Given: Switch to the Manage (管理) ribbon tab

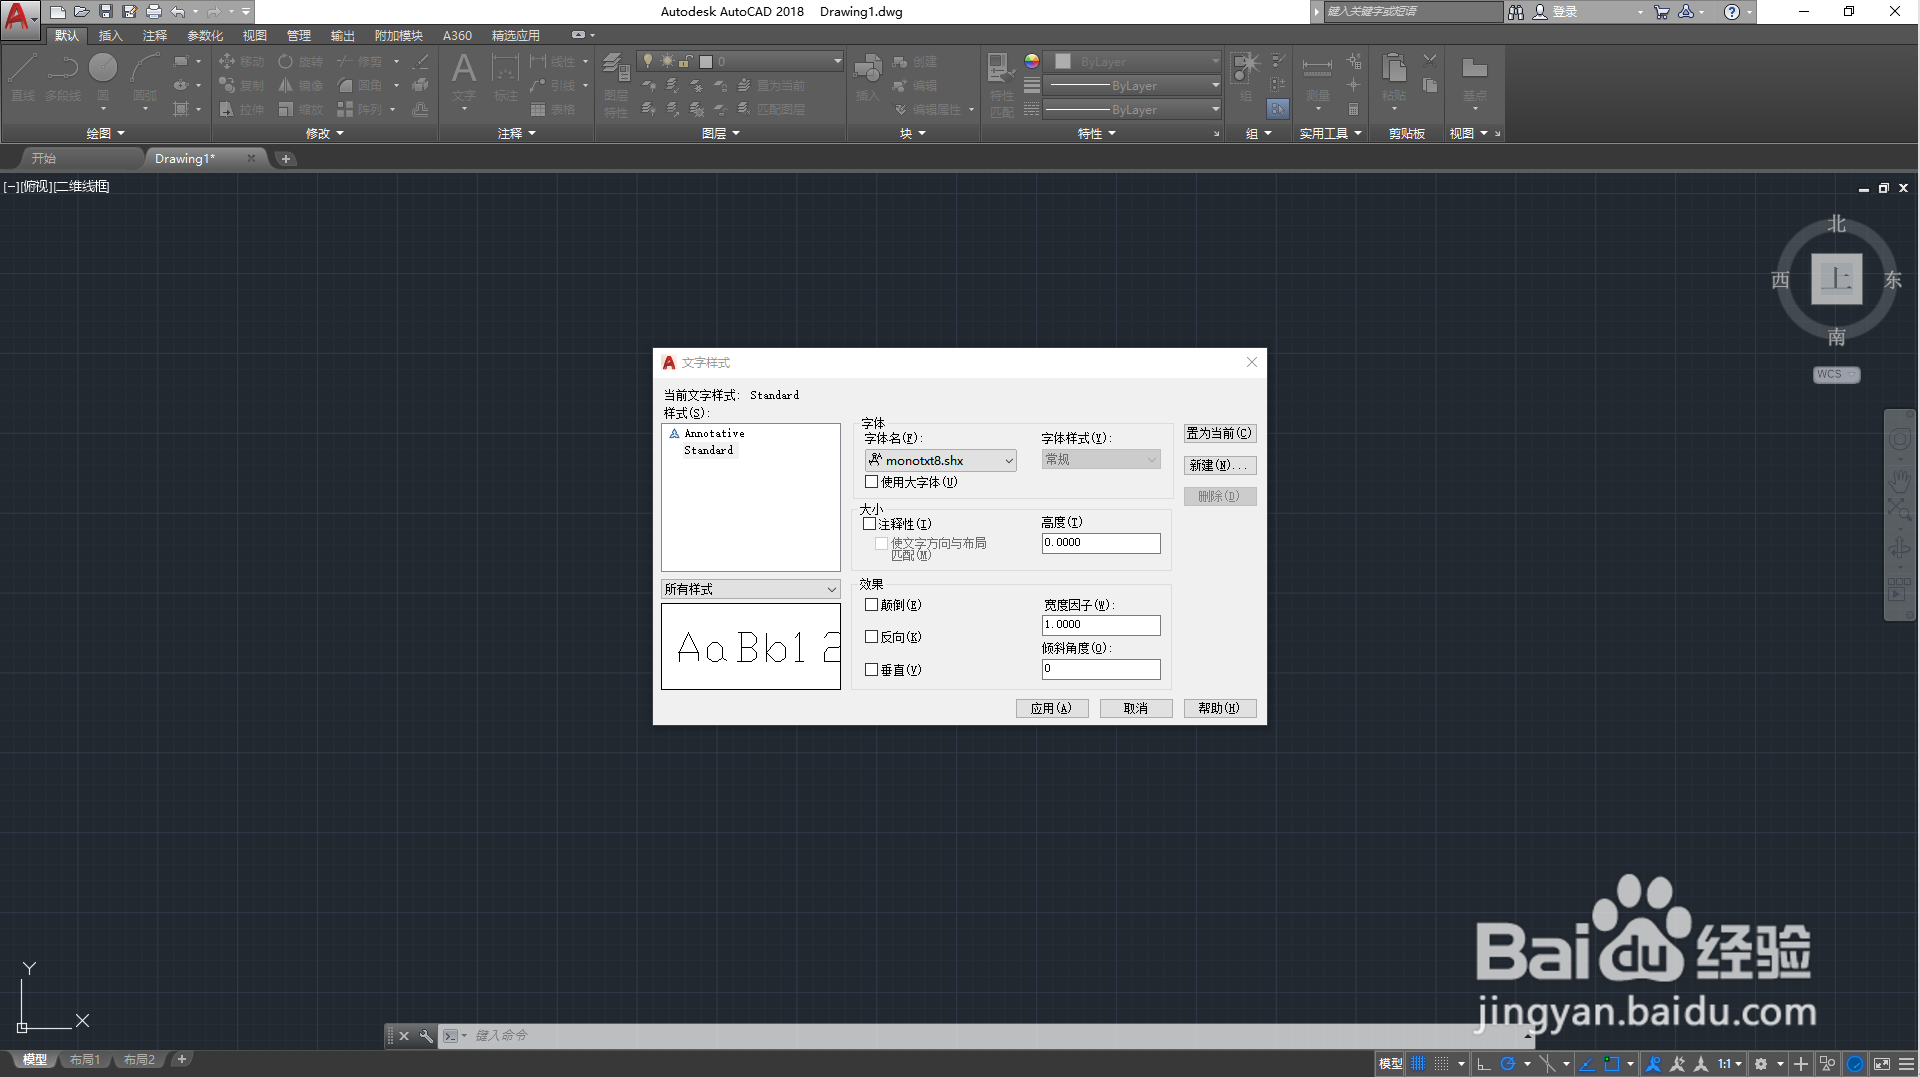Looking at the screenshot, I should click(x=299, y=35).
